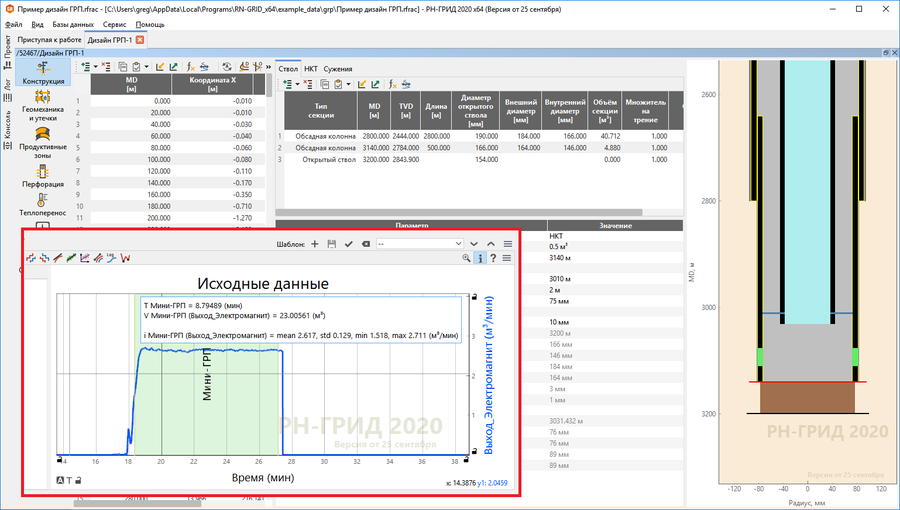Open Продуктивные зоны section
The height and width of the screenshot is (510, 900).
click(44, 142)
